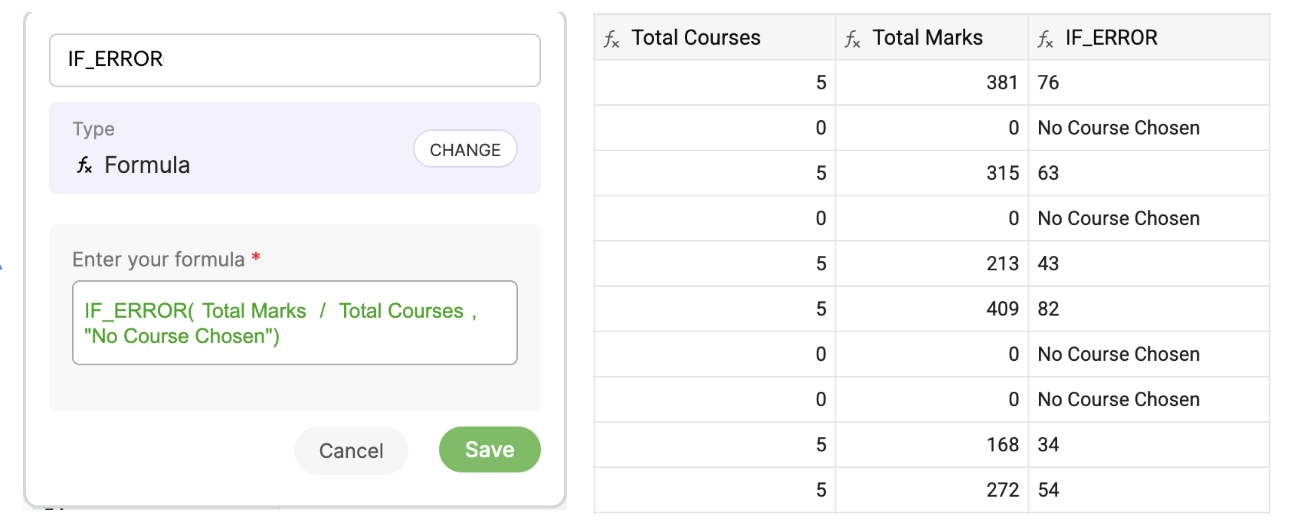
Task: Click the Formula type fx icon
Action: (x=85, y=166)
